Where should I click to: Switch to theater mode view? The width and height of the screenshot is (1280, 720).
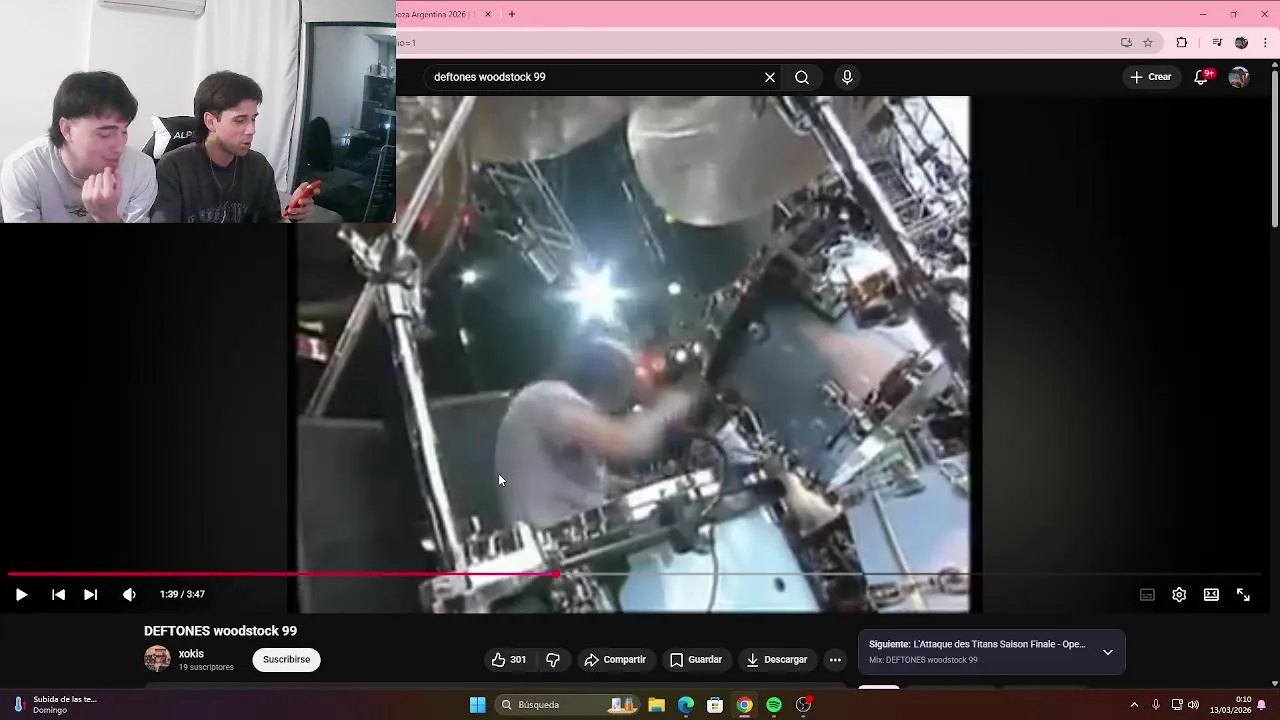click(1211, 594)
